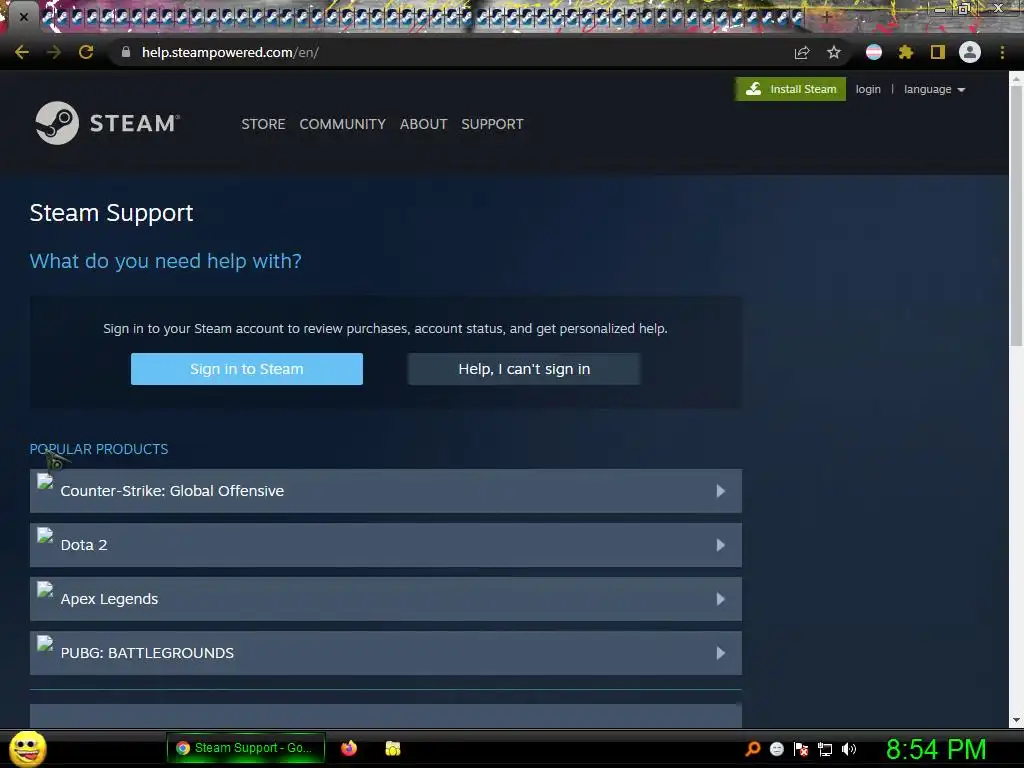The width and height of the screenshot is (1024, 768).
Task: Click the Counter-Strike game thumbnail icon
Action: click(x=45, y=482)
